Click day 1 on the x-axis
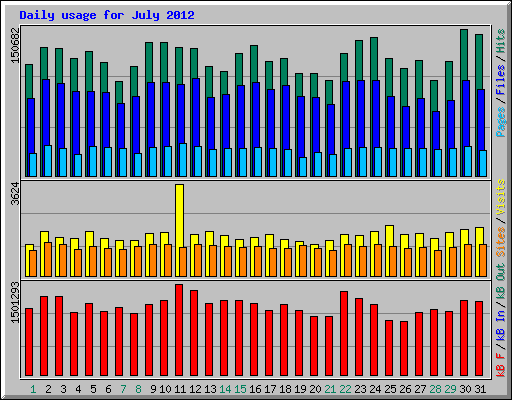The image size is (512, 400). coord(33,389)
